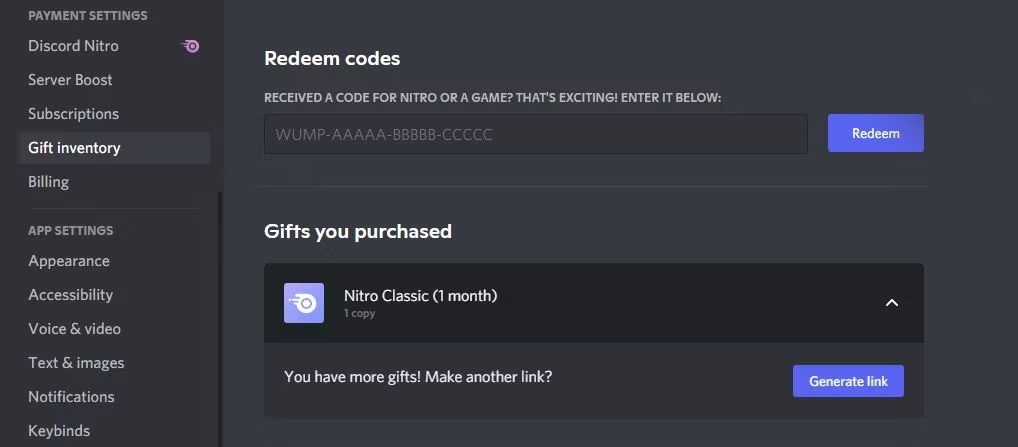Open the Subscriptions page
The image size is (1018, 447).
click(73, 114)
